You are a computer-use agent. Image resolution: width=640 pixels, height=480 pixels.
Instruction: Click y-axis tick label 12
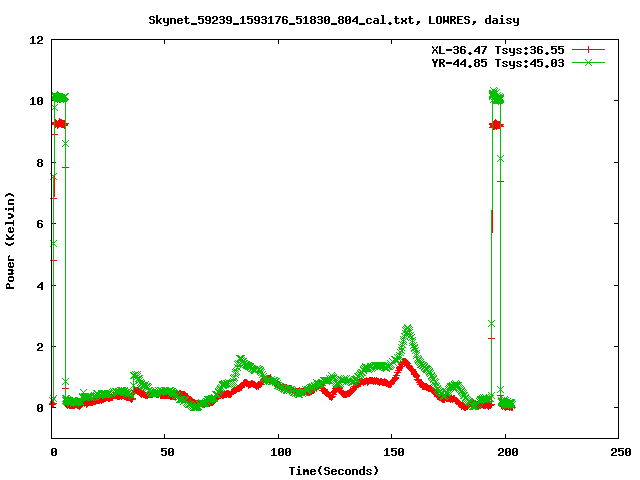[36, 40]
